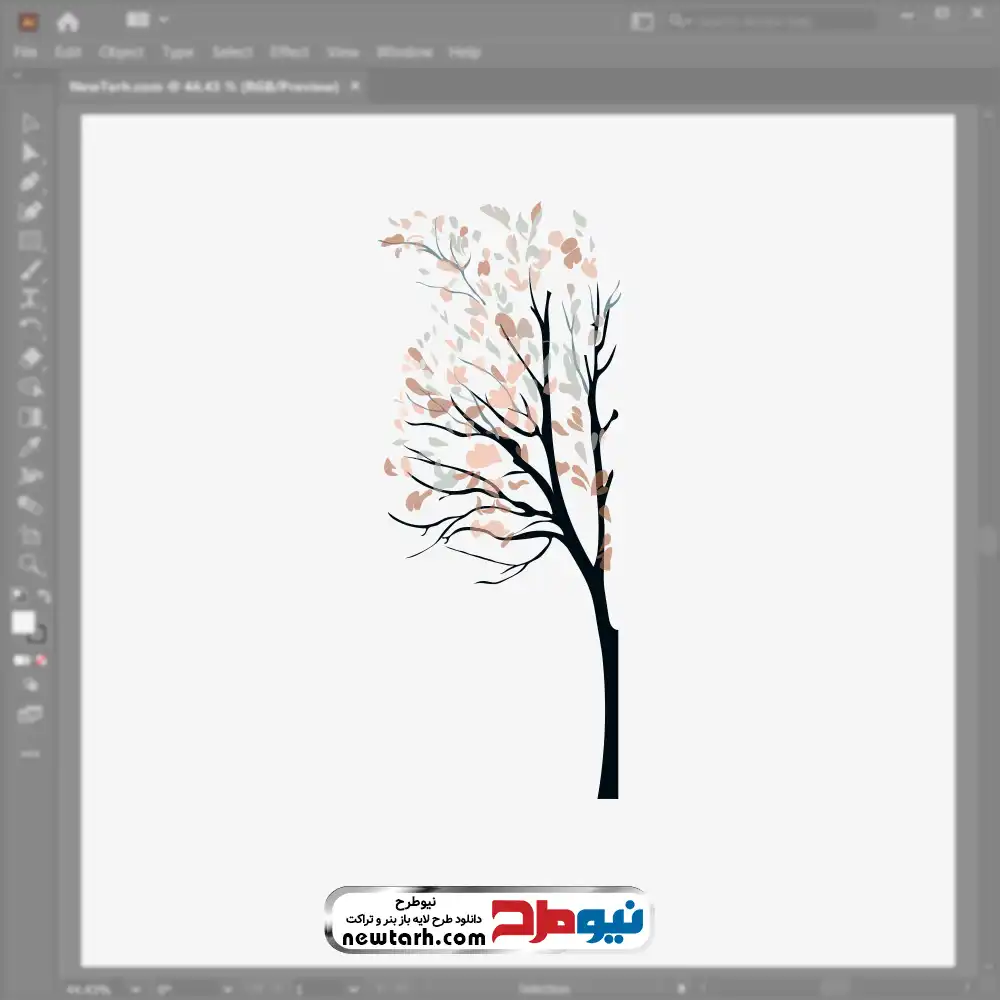The height and width of the screenshot is (1000, 1000).
Task: Select the Direct Selection tool
Action: pyautogui.click(x=30, y=153)
